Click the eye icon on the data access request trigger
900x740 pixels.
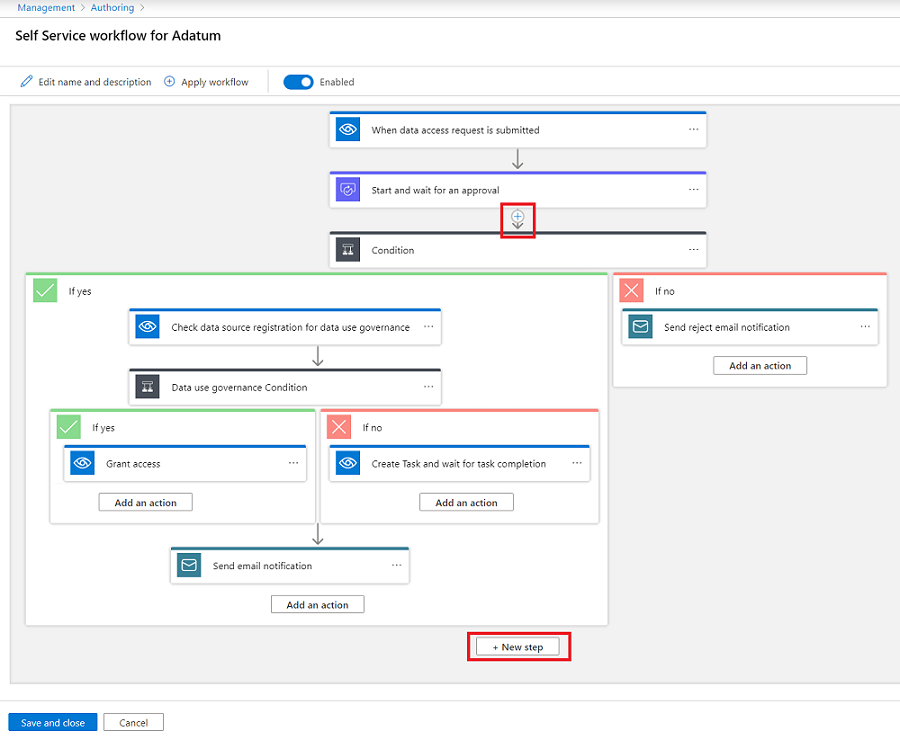347,129
